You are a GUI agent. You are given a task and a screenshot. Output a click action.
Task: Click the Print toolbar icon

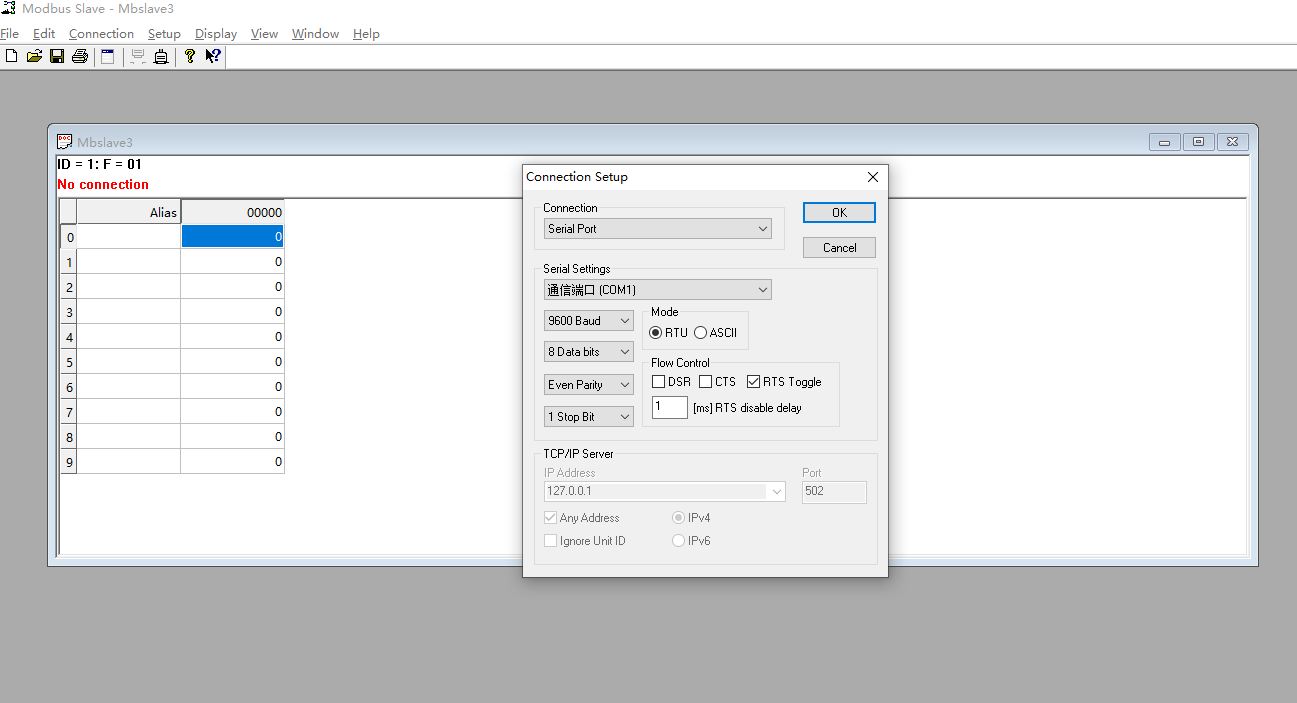80,56
